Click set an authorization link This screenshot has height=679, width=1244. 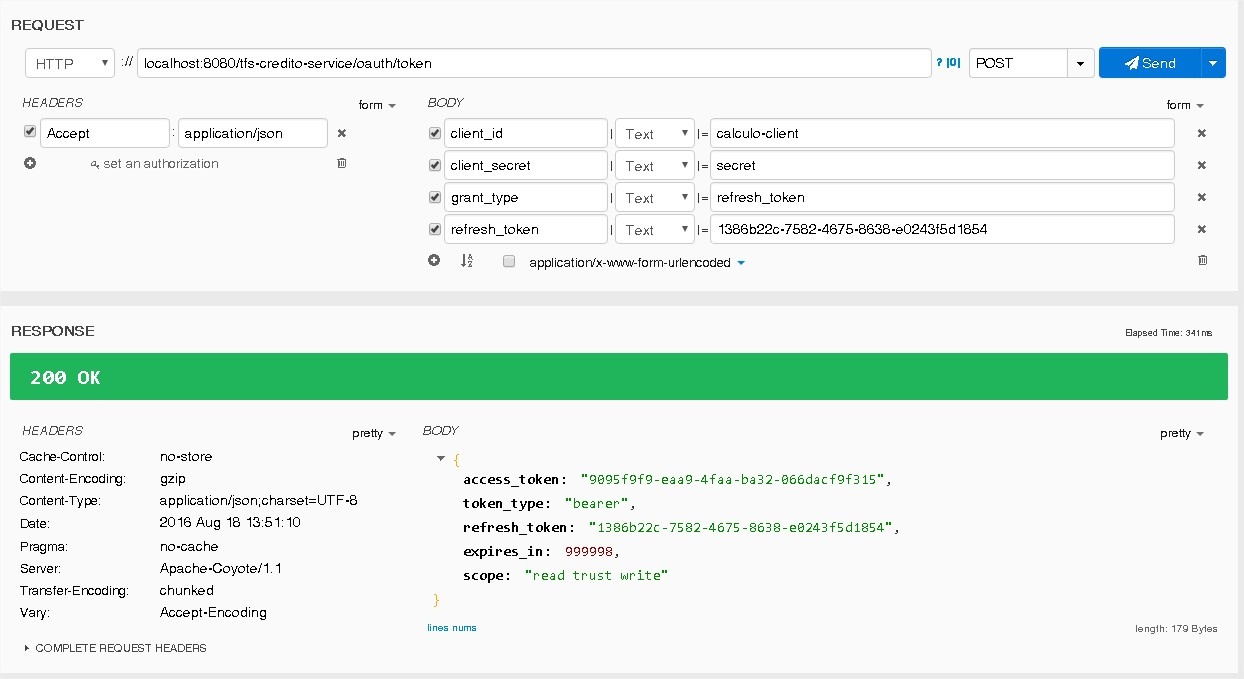point(155,164)
